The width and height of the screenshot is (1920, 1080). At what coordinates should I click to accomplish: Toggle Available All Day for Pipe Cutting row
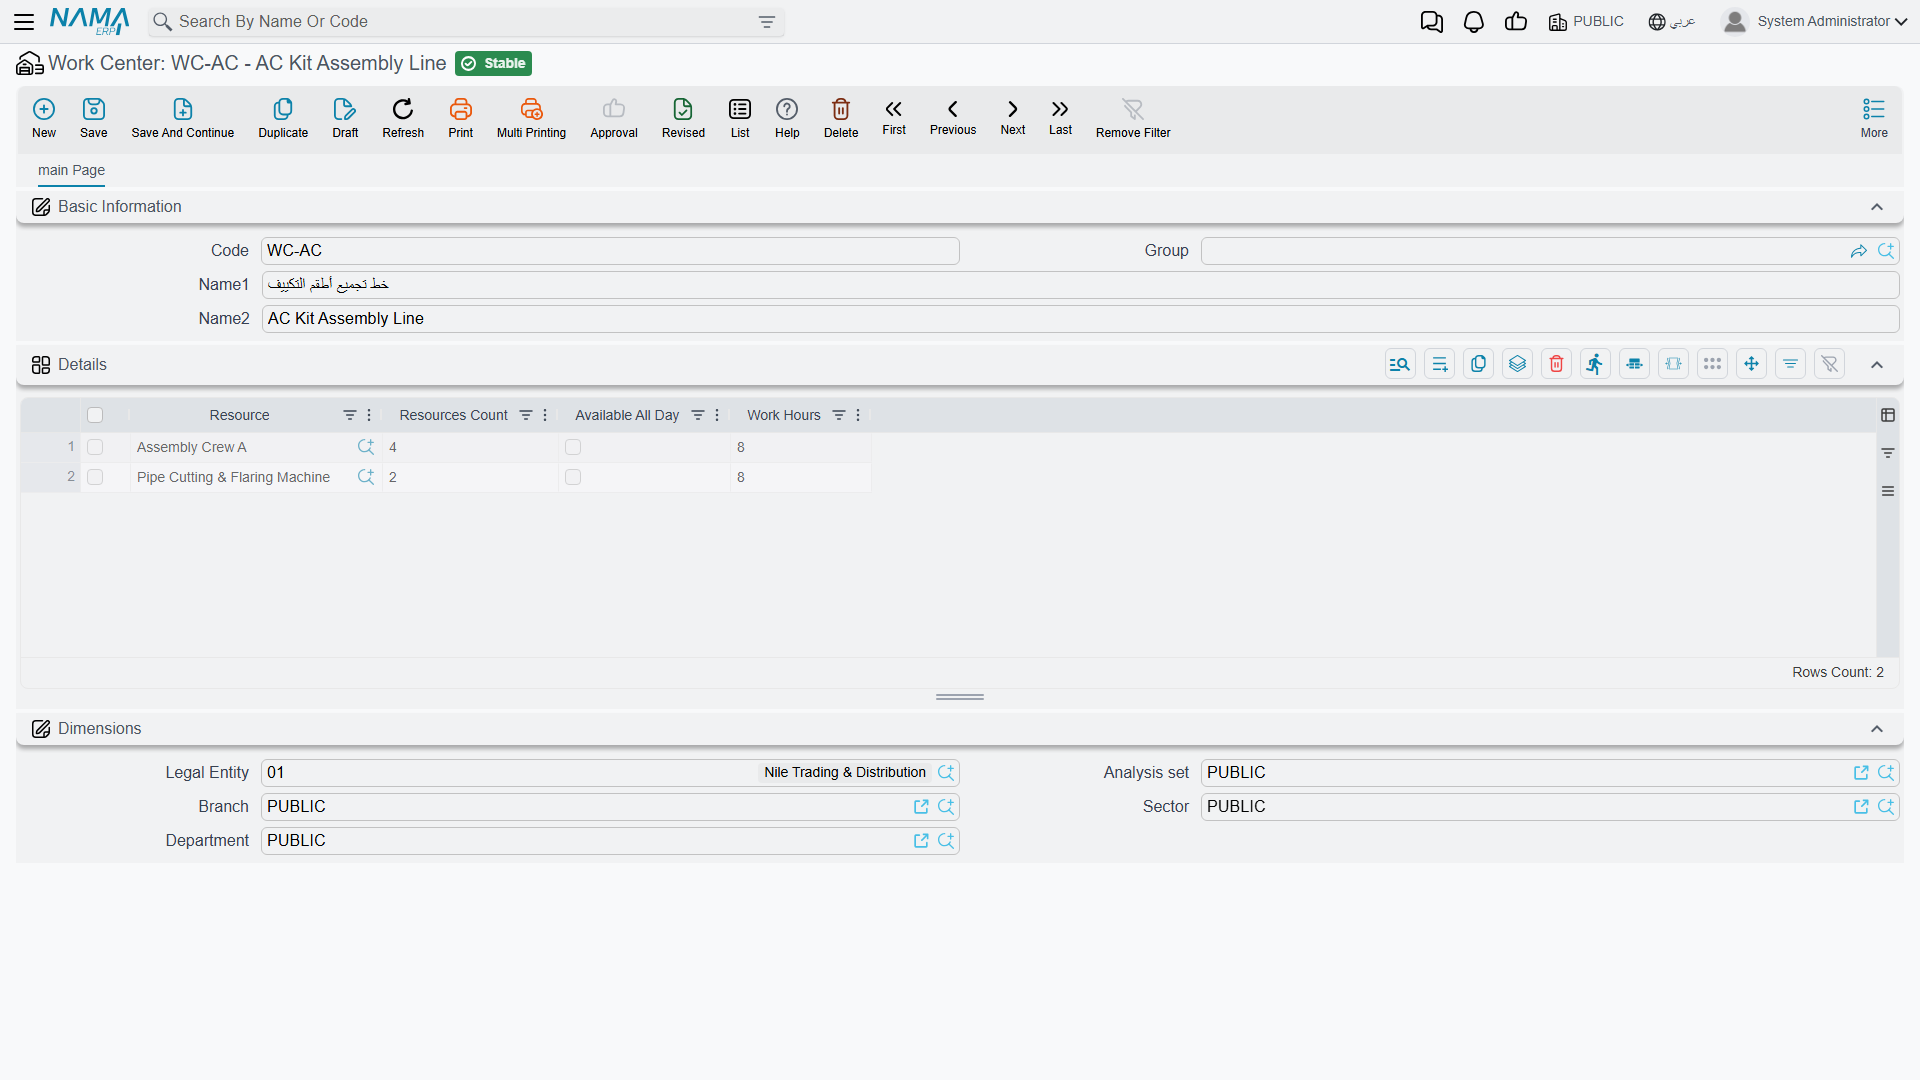[x=573, y=477]
